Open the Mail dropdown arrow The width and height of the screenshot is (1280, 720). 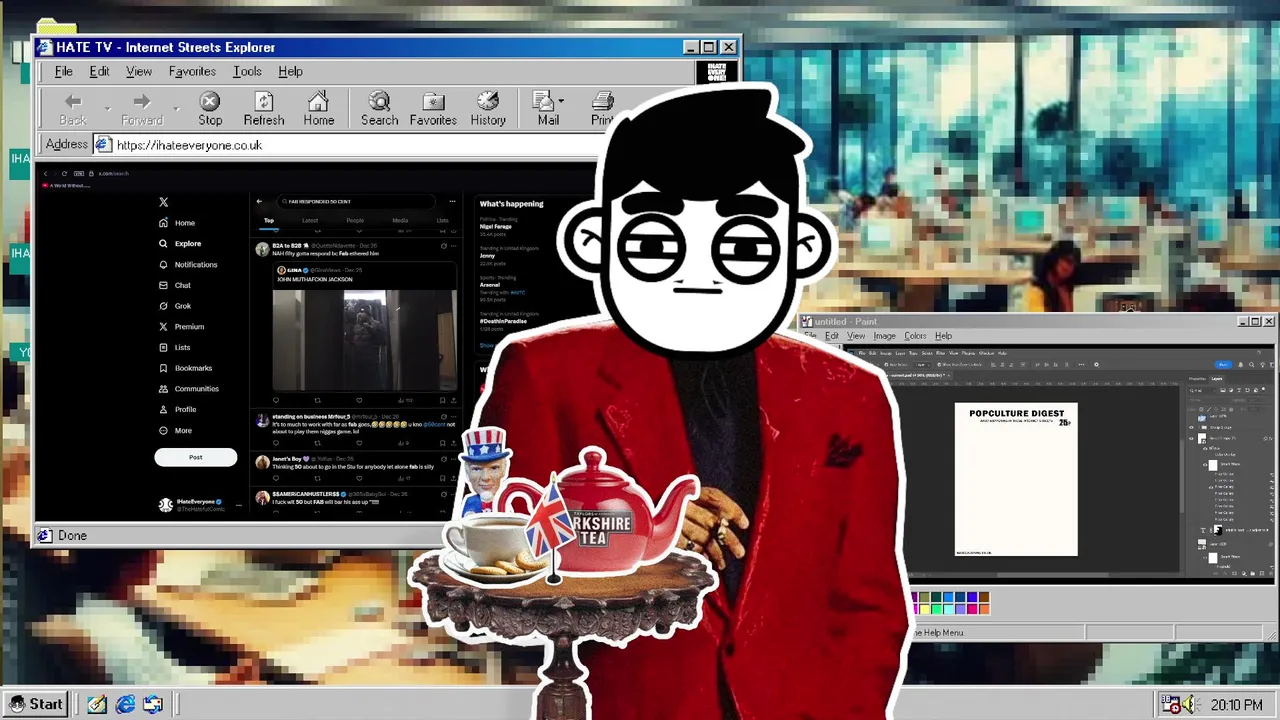(561, 101)
